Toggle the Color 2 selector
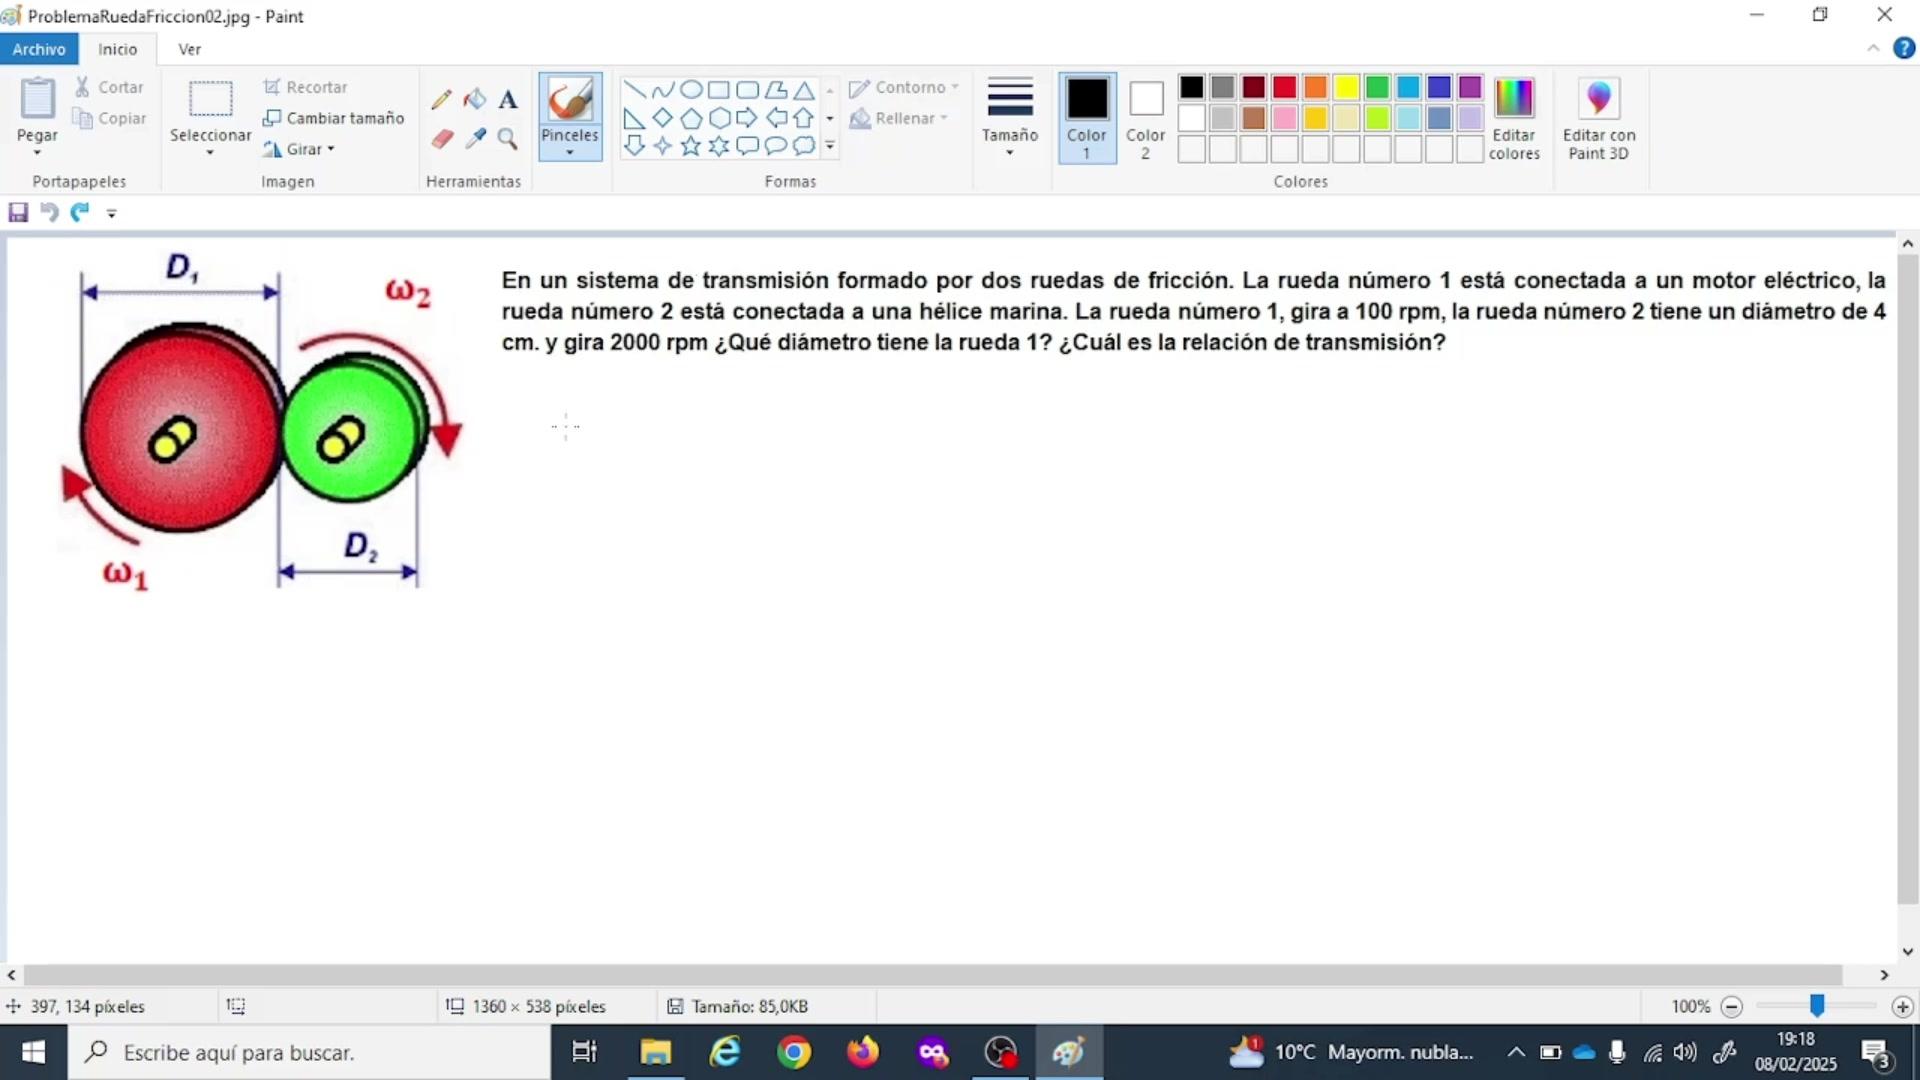The image size is (1920, 1080). click(1145, 117)
